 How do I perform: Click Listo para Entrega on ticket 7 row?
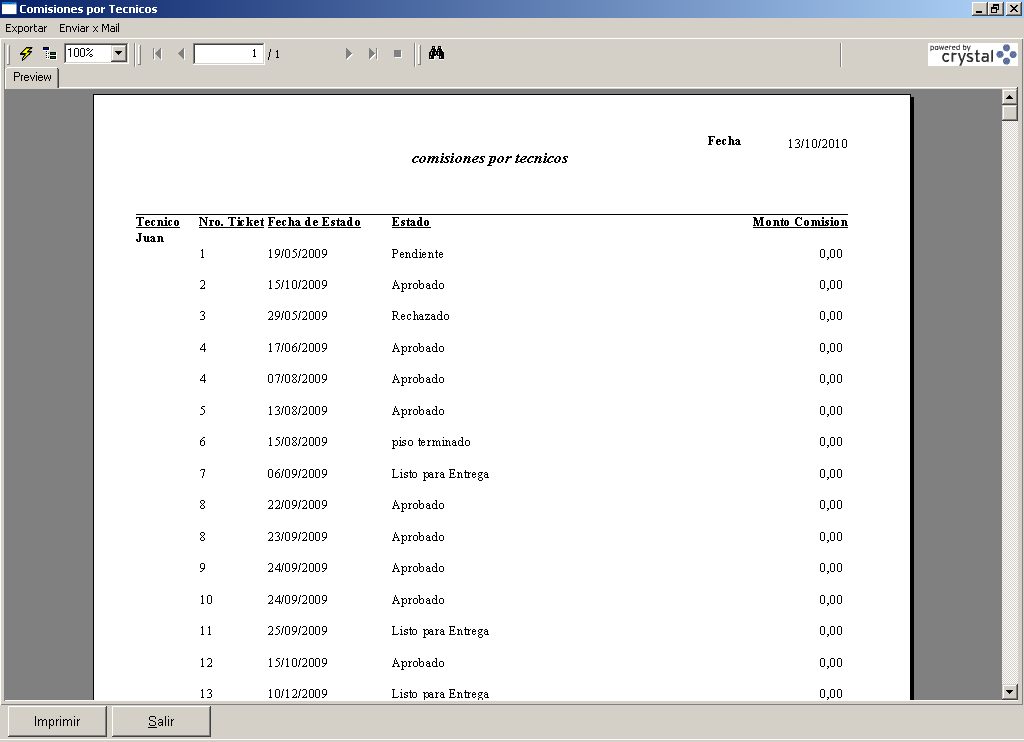pyautogui.click(x=440, y=474)
